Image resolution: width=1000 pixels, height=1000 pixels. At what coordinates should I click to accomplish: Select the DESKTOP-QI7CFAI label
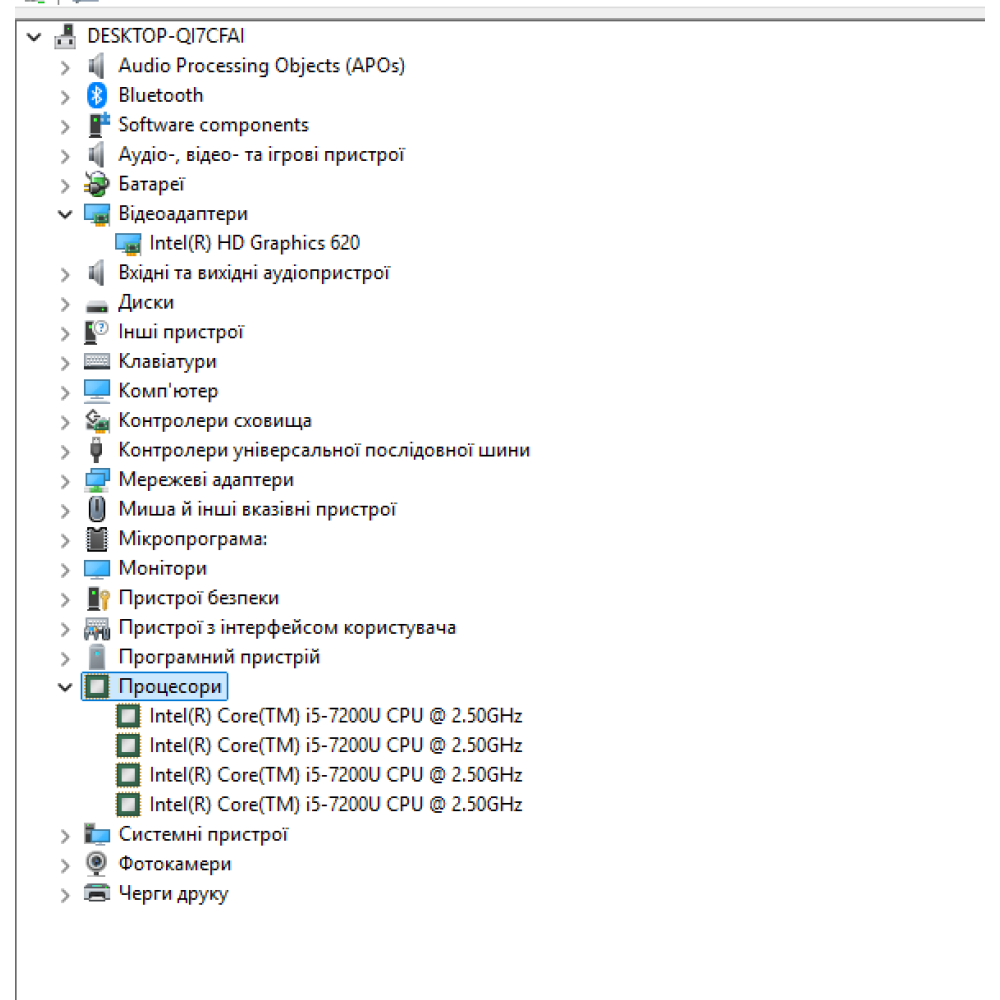click(166, 36)
